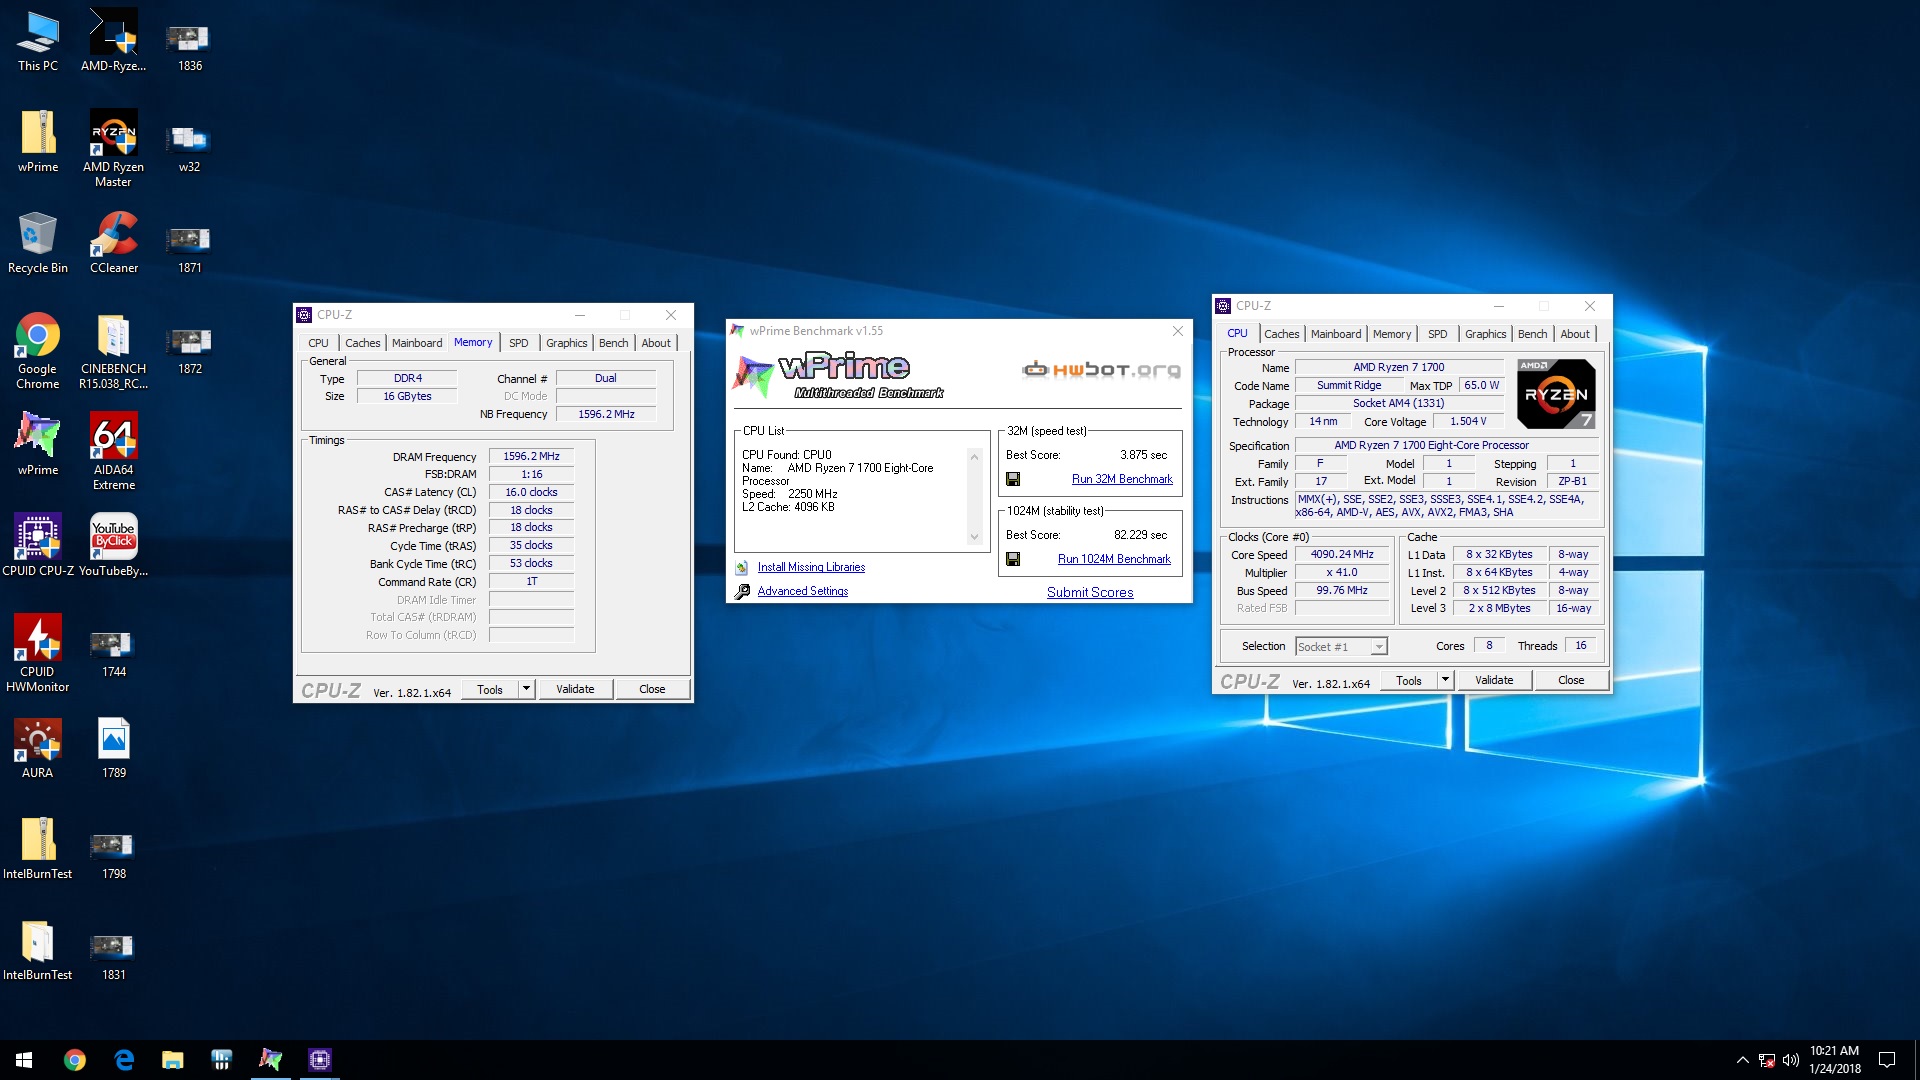Launch CPUID CPU-Z shortcut
Image resolution: width=1920 pixels, height=1080 pixels.
point(38,546)
